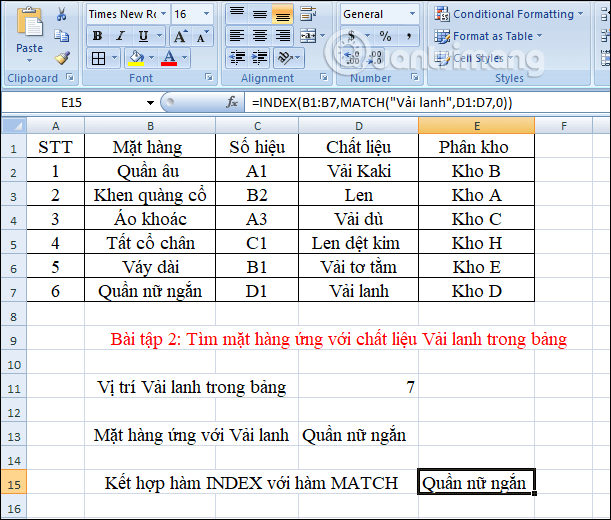Screen dimensions: 611x520
Task: Expand fill color palette arrow
Action: pos(152,58)
